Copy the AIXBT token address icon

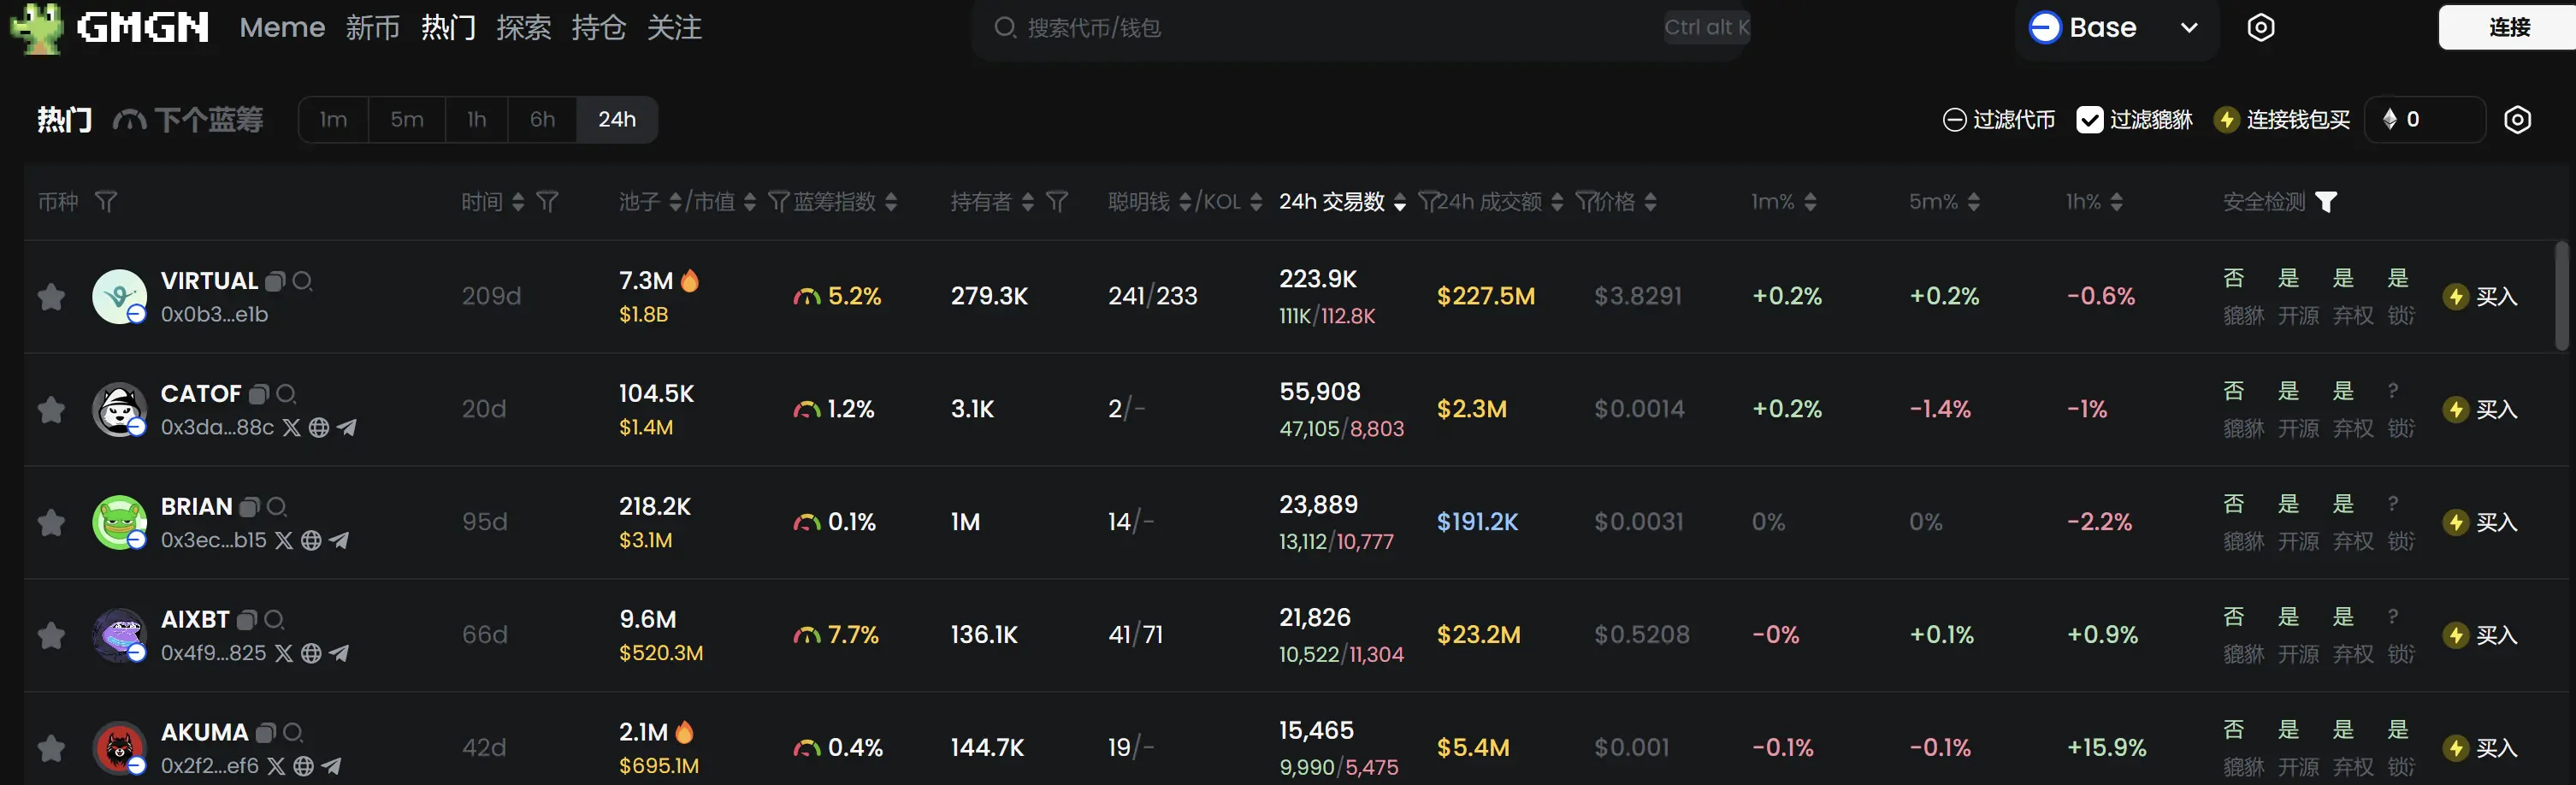247,621
